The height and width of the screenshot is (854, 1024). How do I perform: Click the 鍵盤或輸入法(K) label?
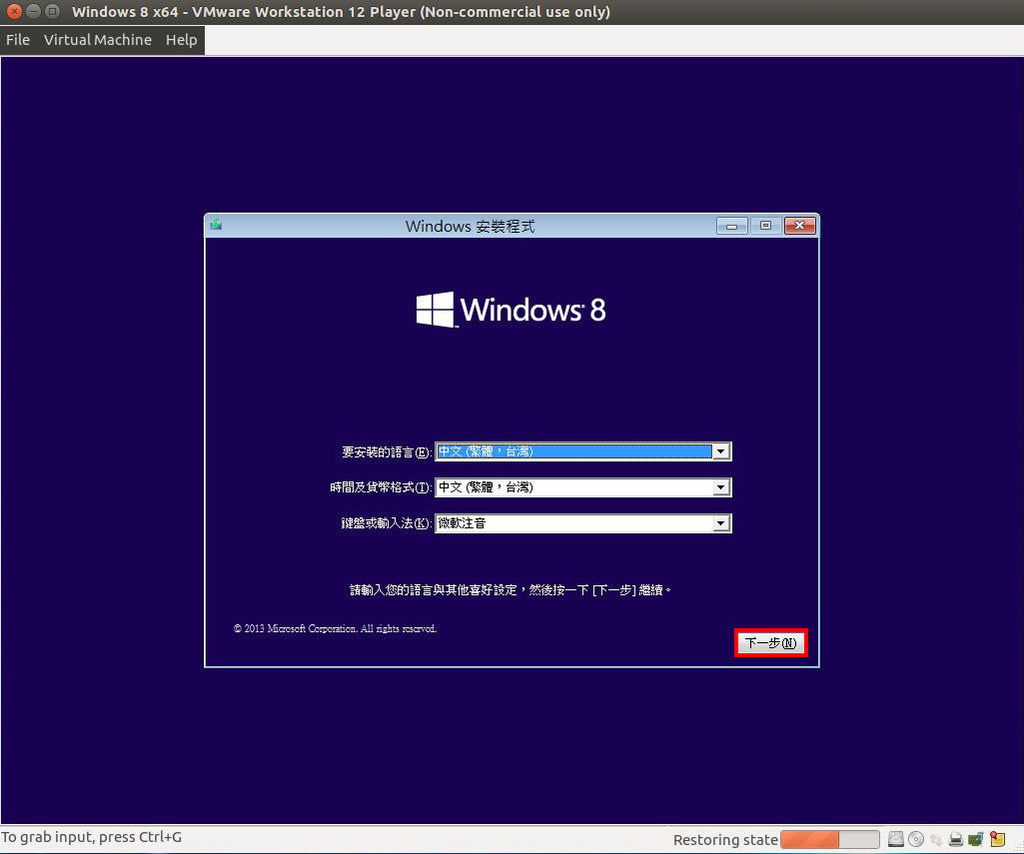[386, 523]
